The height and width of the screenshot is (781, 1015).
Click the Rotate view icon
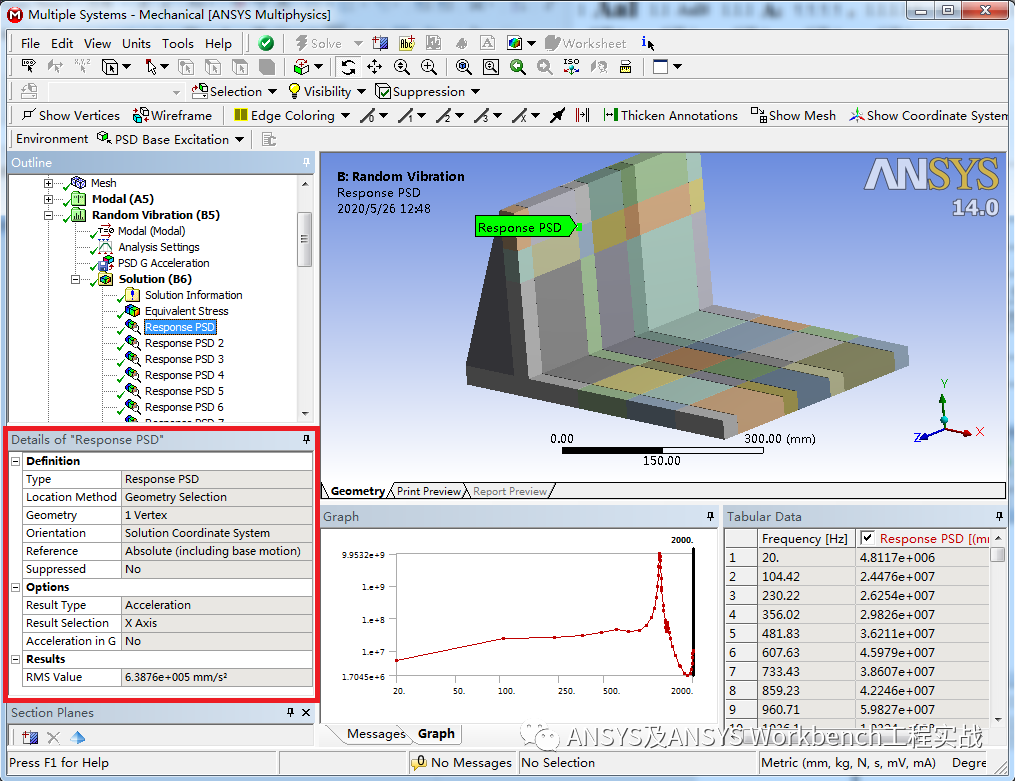point(348,67)
